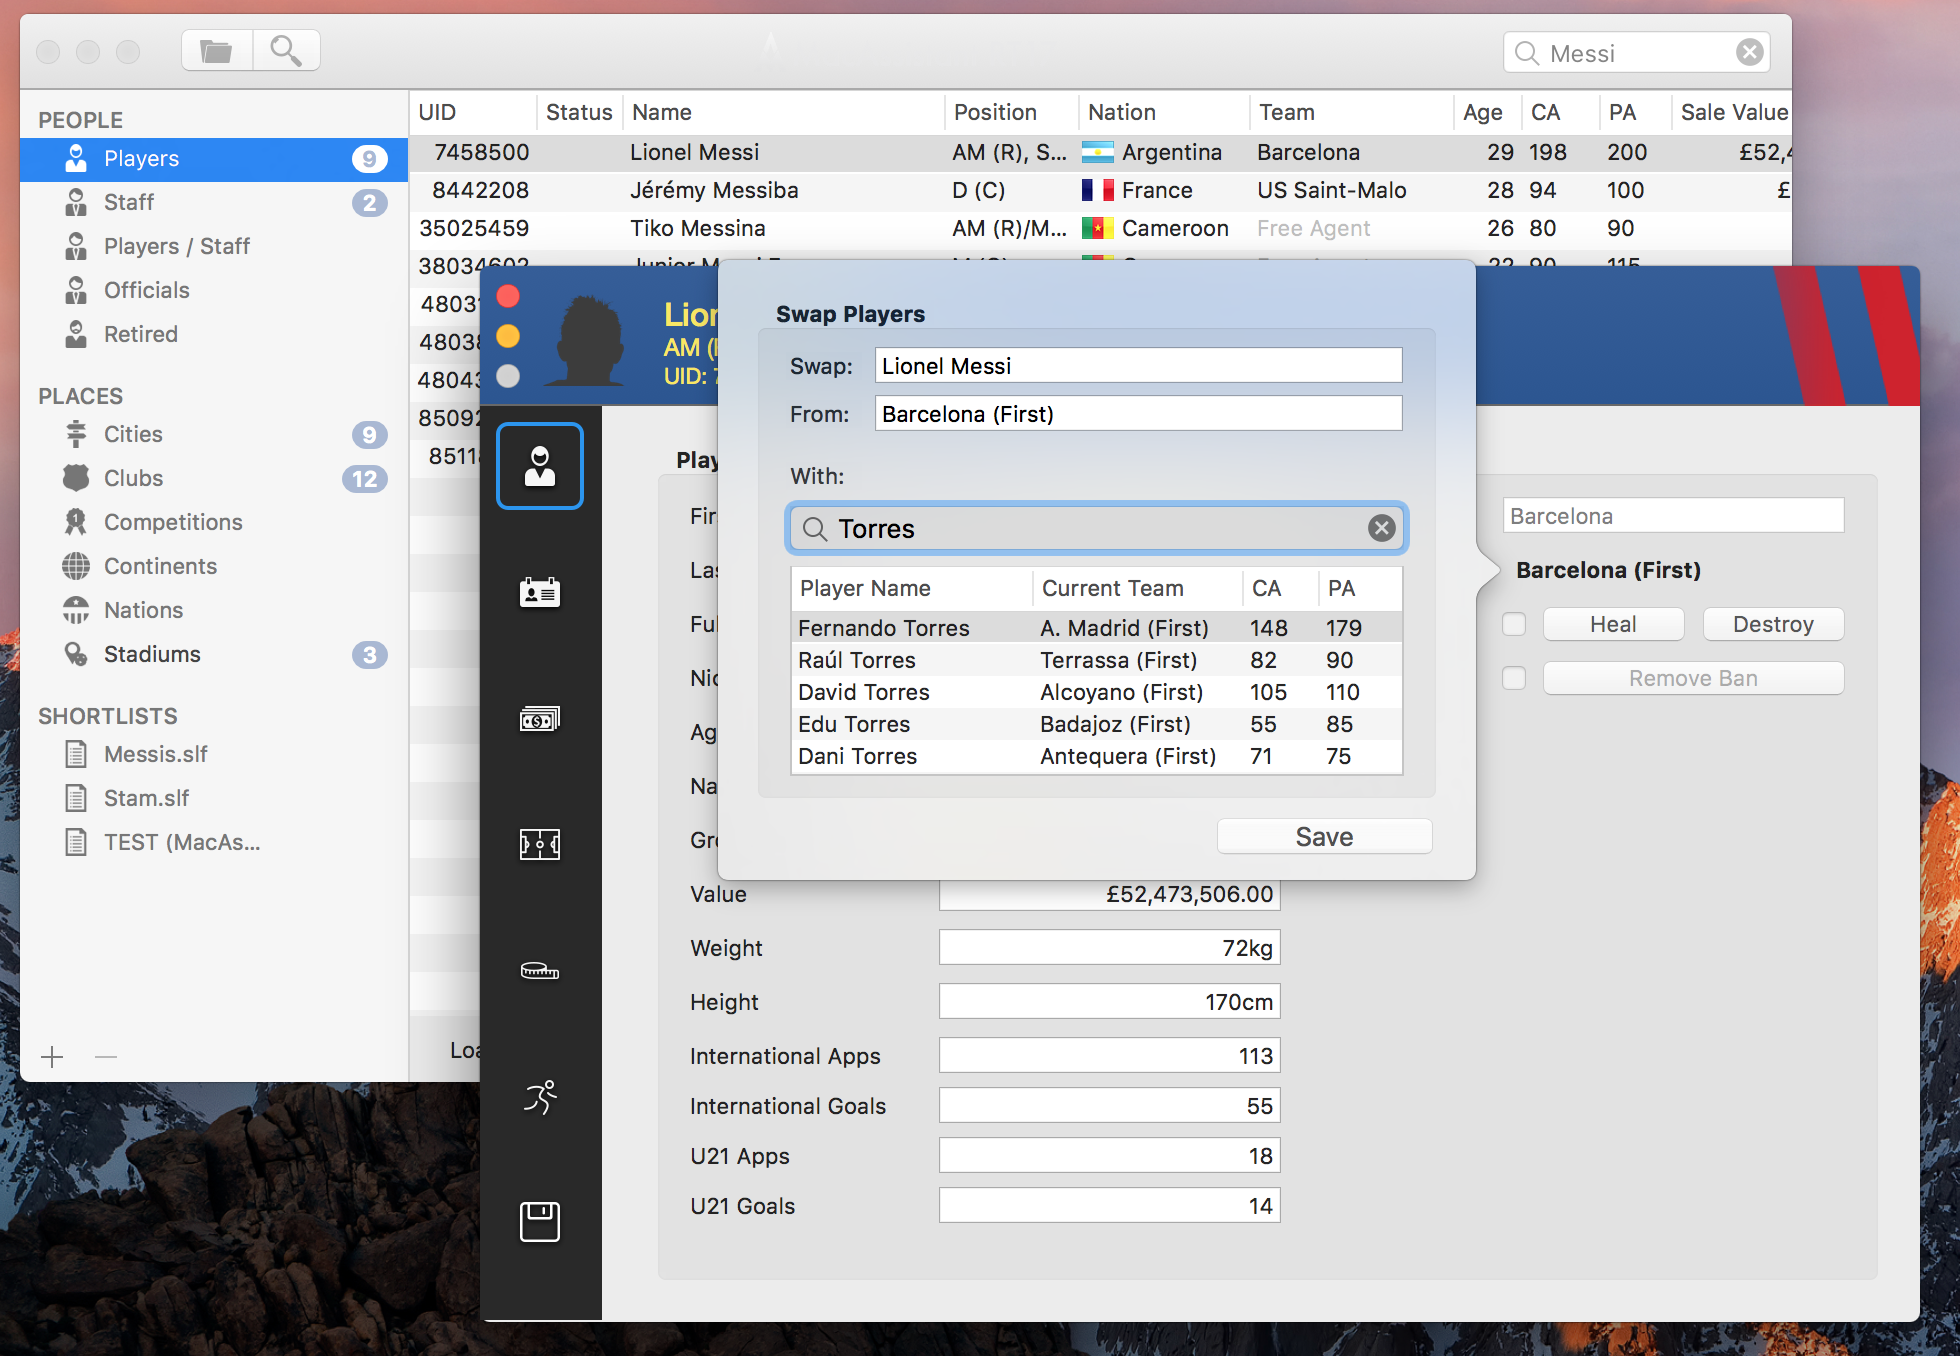The image size is (1960, 1356).
Task: Toggle the checkbox beside Remove Ban
Action: coord(1514,679)
